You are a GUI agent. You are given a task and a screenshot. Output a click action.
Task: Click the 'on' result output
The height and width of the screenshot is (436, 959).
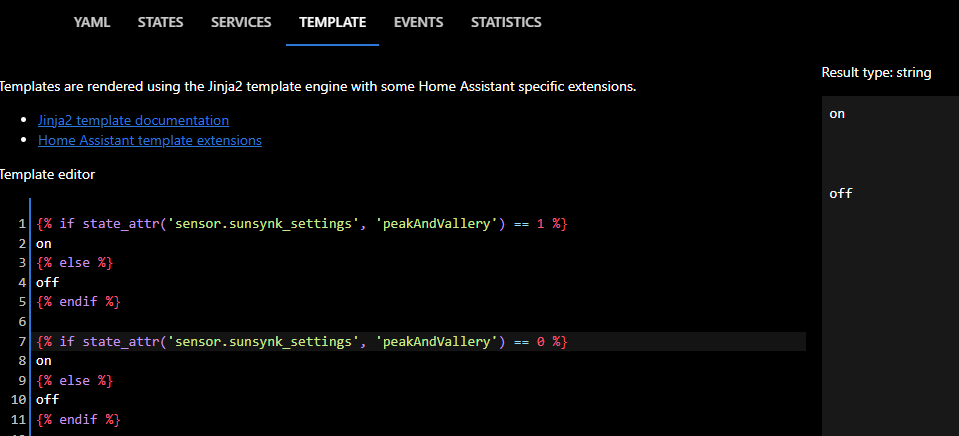[837, 114]
